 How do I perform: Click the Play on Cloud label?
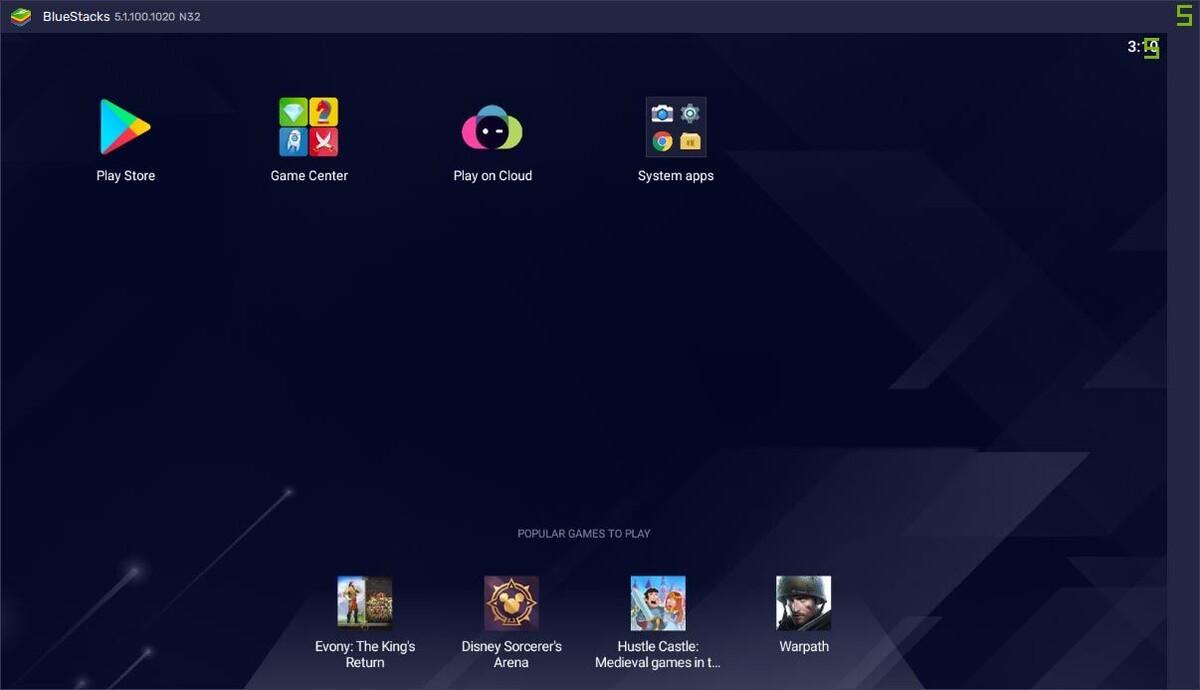[x=493, y=176]
